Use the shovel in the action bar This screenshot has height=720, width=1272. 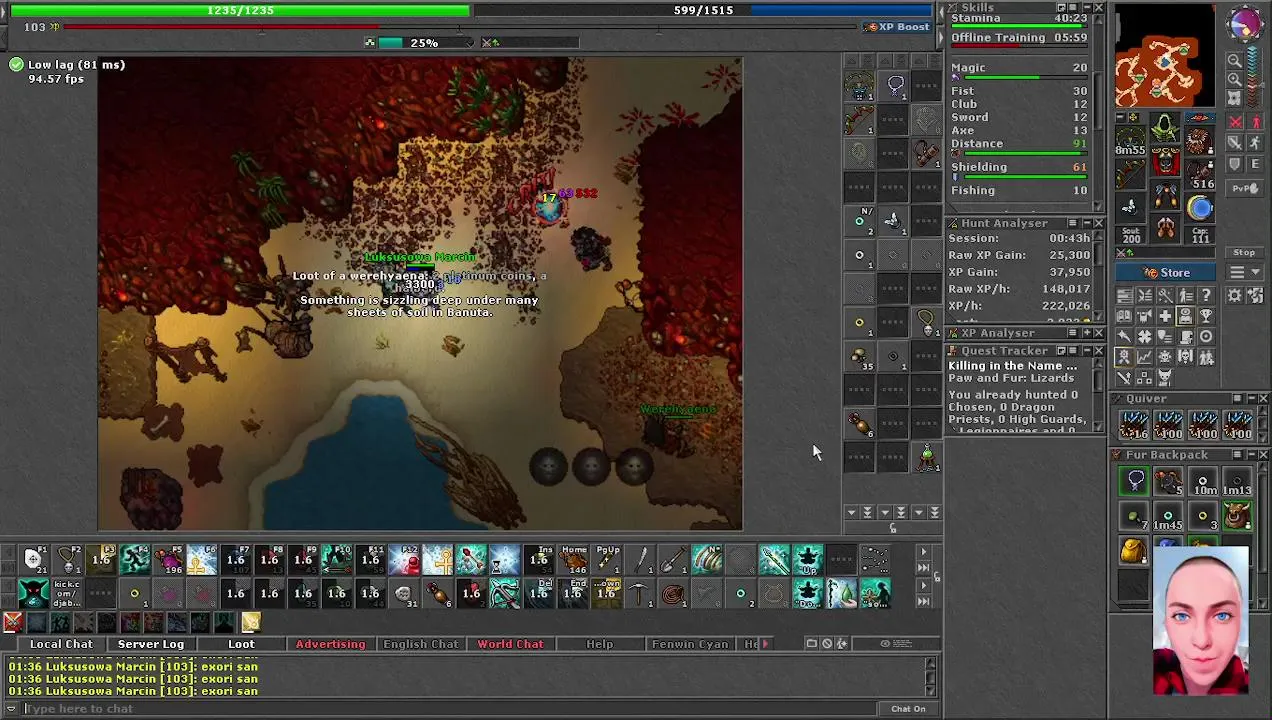pyautogui.click(x=674, y=559)
